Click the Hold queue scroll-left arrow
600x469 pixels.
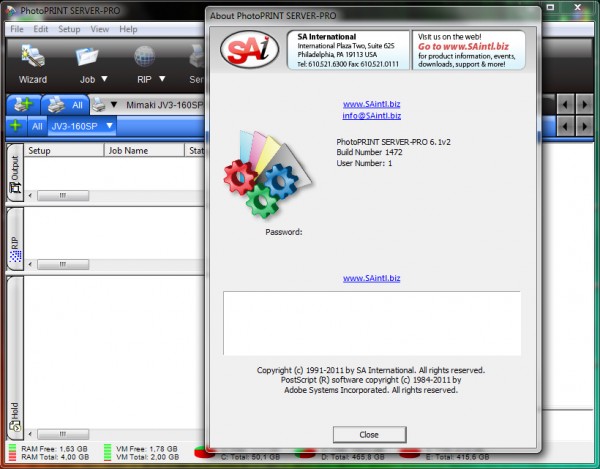pyautogui.click(x=30, y=434)
